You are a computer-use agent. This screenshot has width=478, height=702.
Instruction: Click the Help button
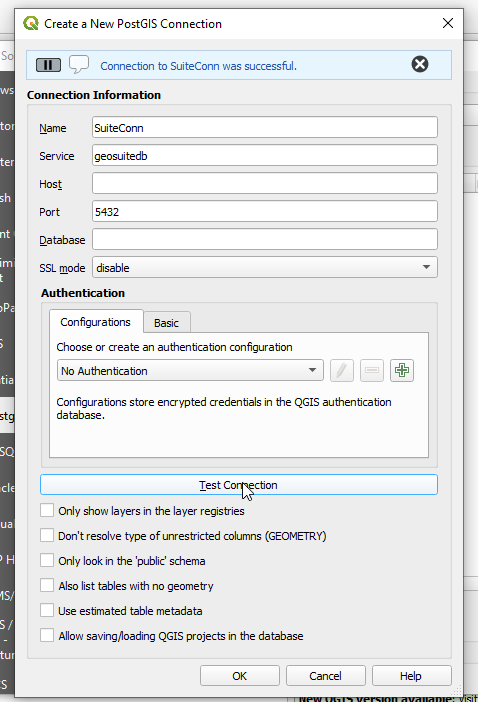coord(411,676)
